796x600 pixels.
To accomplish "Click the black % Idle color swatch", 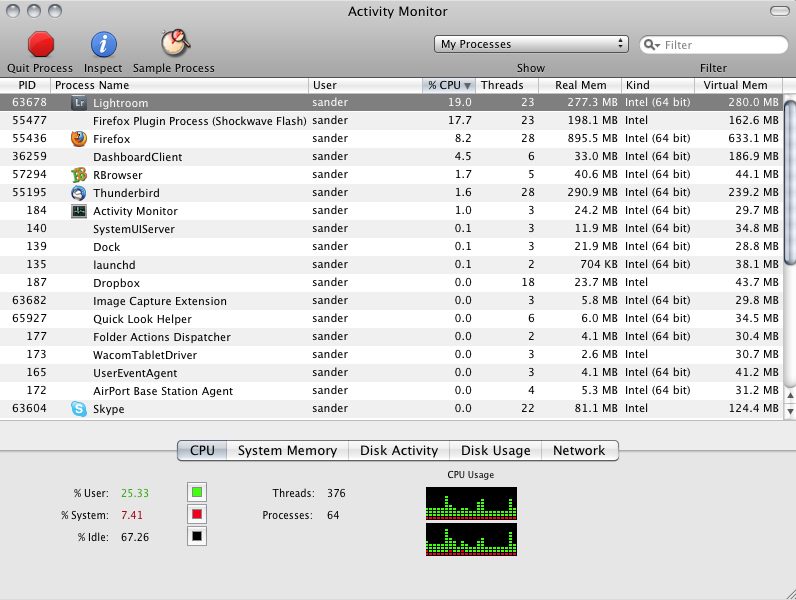I will pos(197,536).
